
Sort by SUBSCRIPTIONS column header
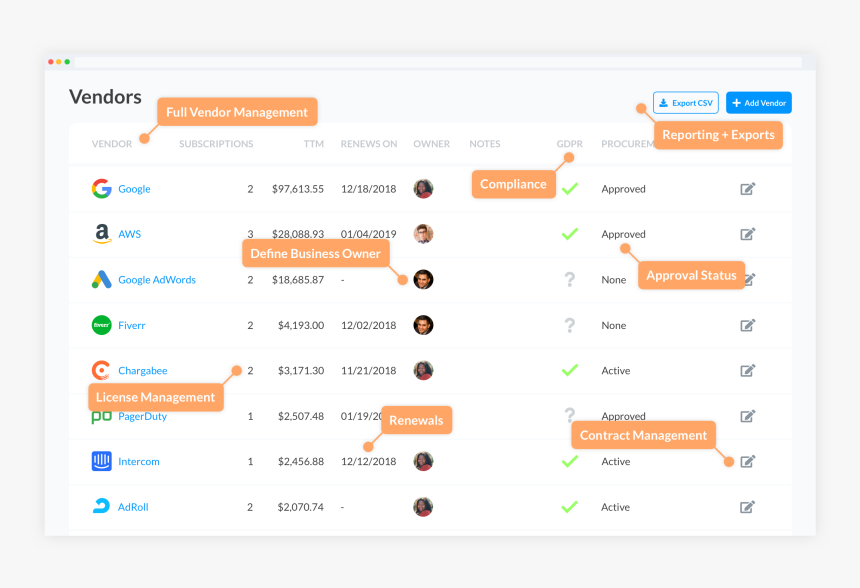tap(216, 144)
